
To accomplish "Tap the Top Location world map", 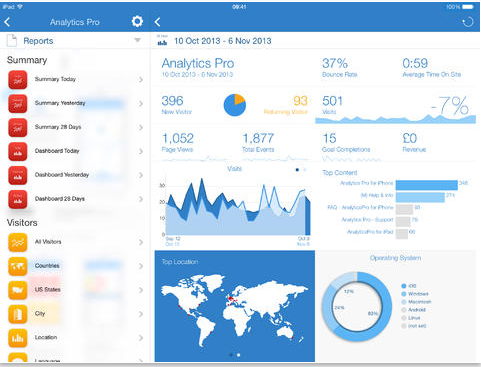I will tap(235, 309).
